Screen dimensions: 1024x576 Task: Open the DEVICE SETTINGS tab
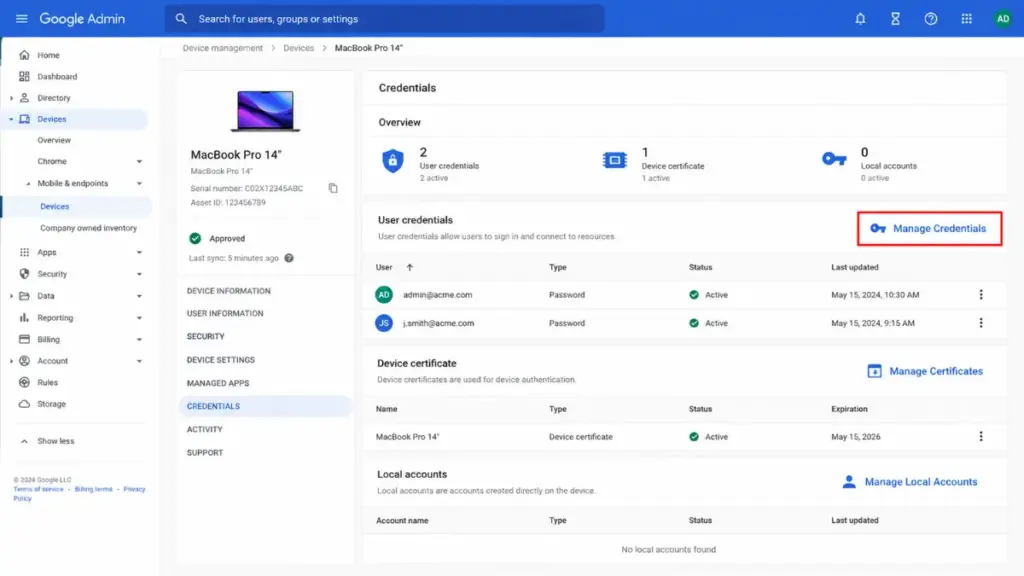point(221,360)
